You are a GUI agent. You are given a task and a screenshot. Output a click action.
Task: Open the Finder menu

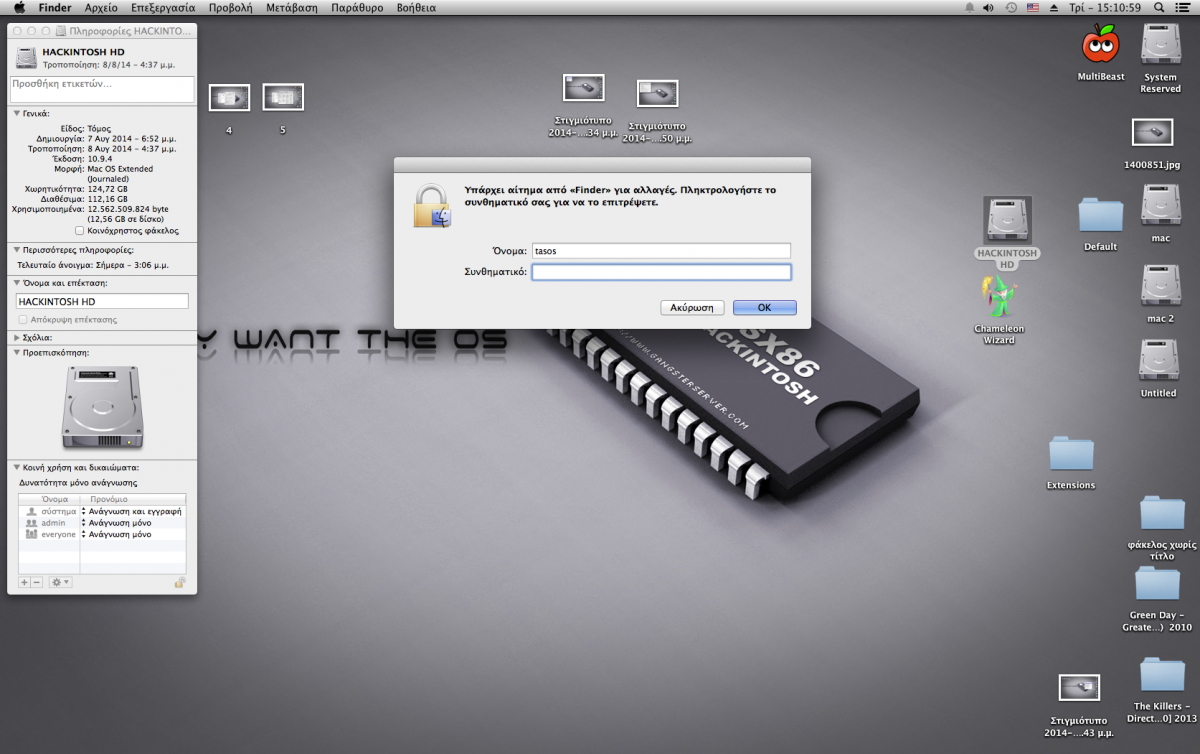[55, 7]
